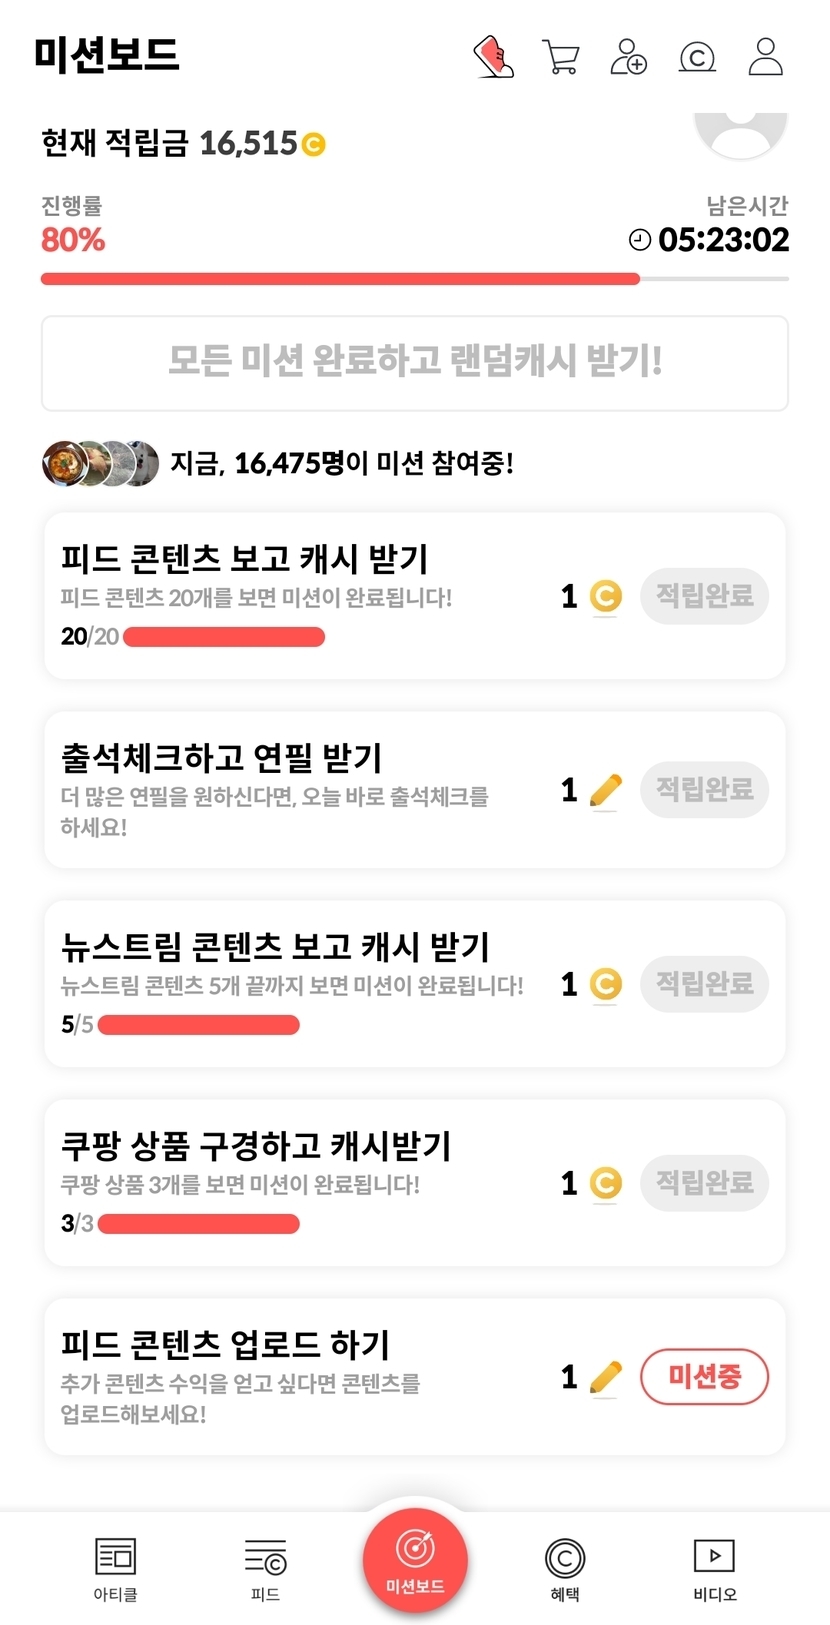The height and width of the screenshot is (1625, 830).
Task: Open the user profile icon
Action: click(x=766, y=57)
